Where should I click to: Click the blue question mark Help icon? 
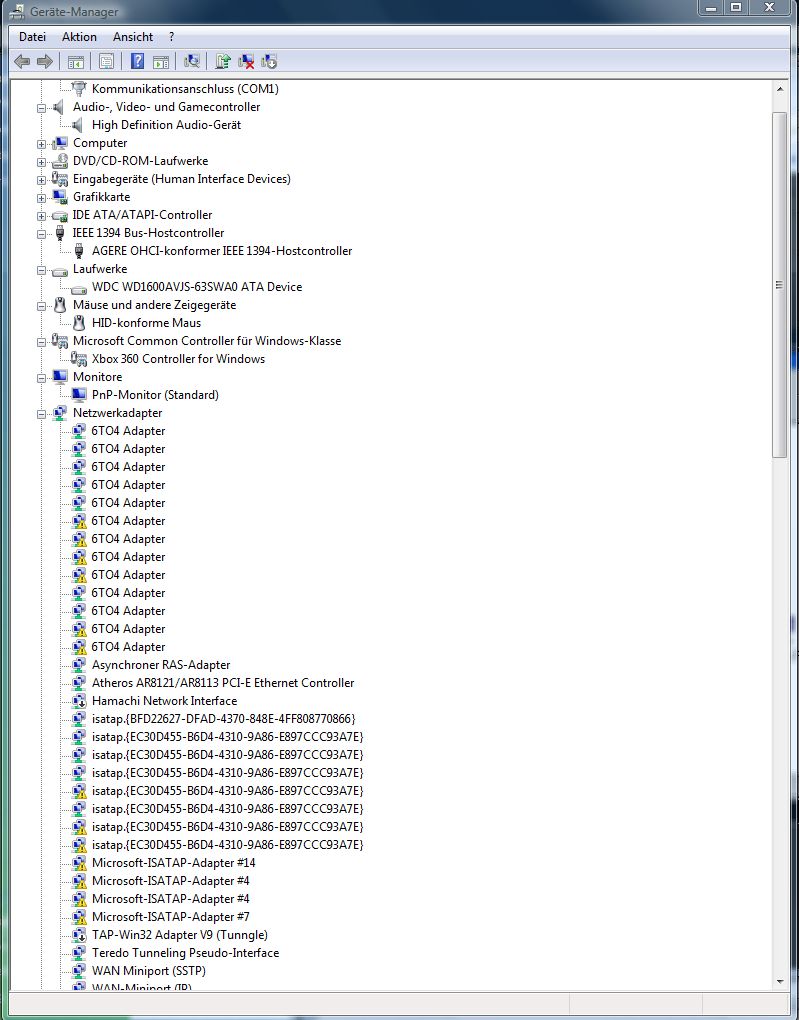pyautogui.click(x=137, y=62)
